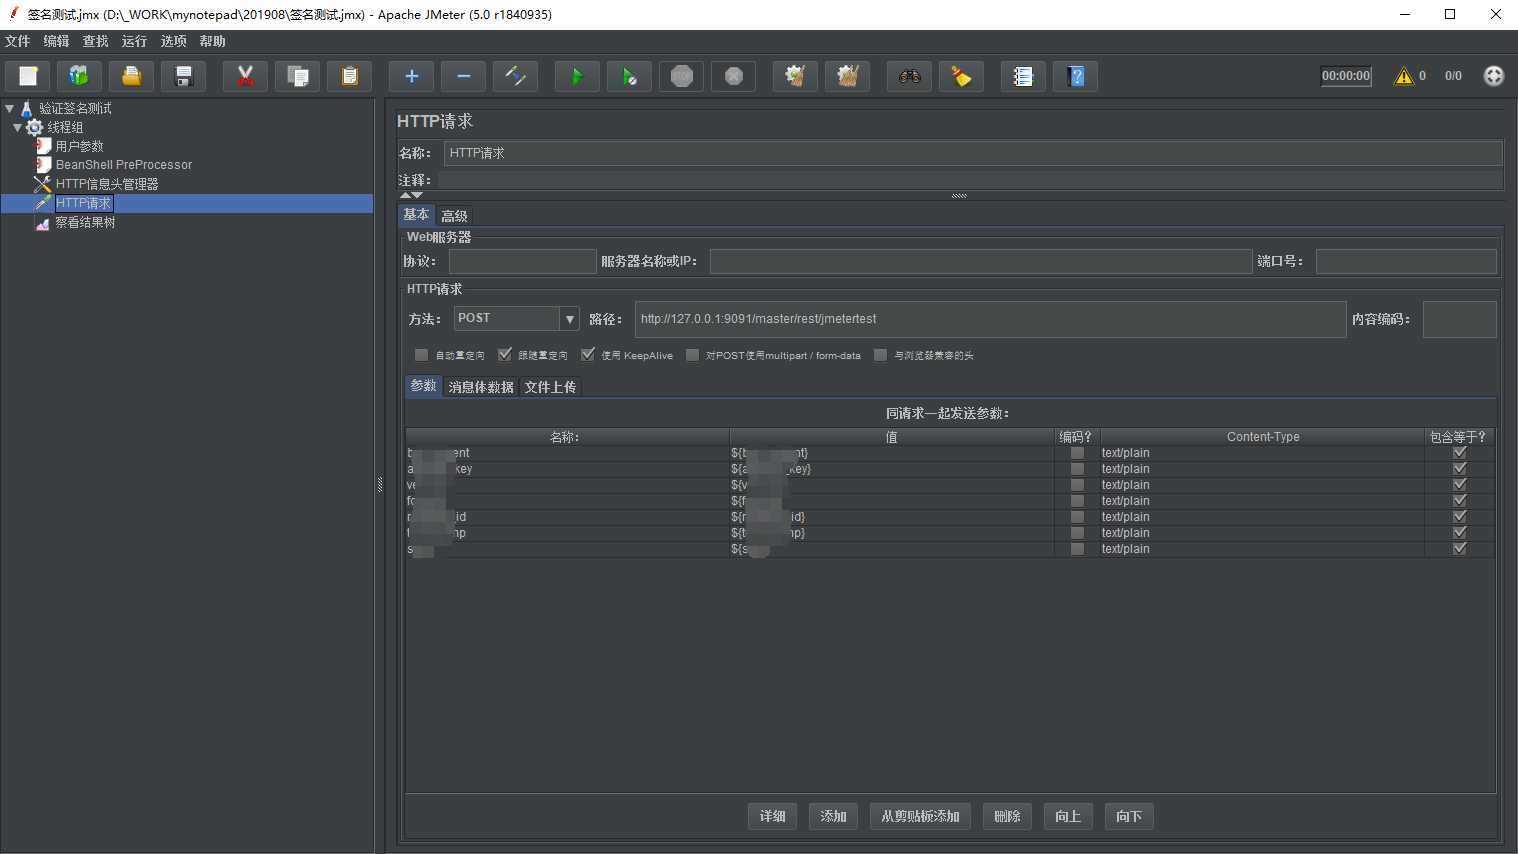1518x854 pixels.
Task: Click the Search binoculars icon
Action: tap(909, 76)
